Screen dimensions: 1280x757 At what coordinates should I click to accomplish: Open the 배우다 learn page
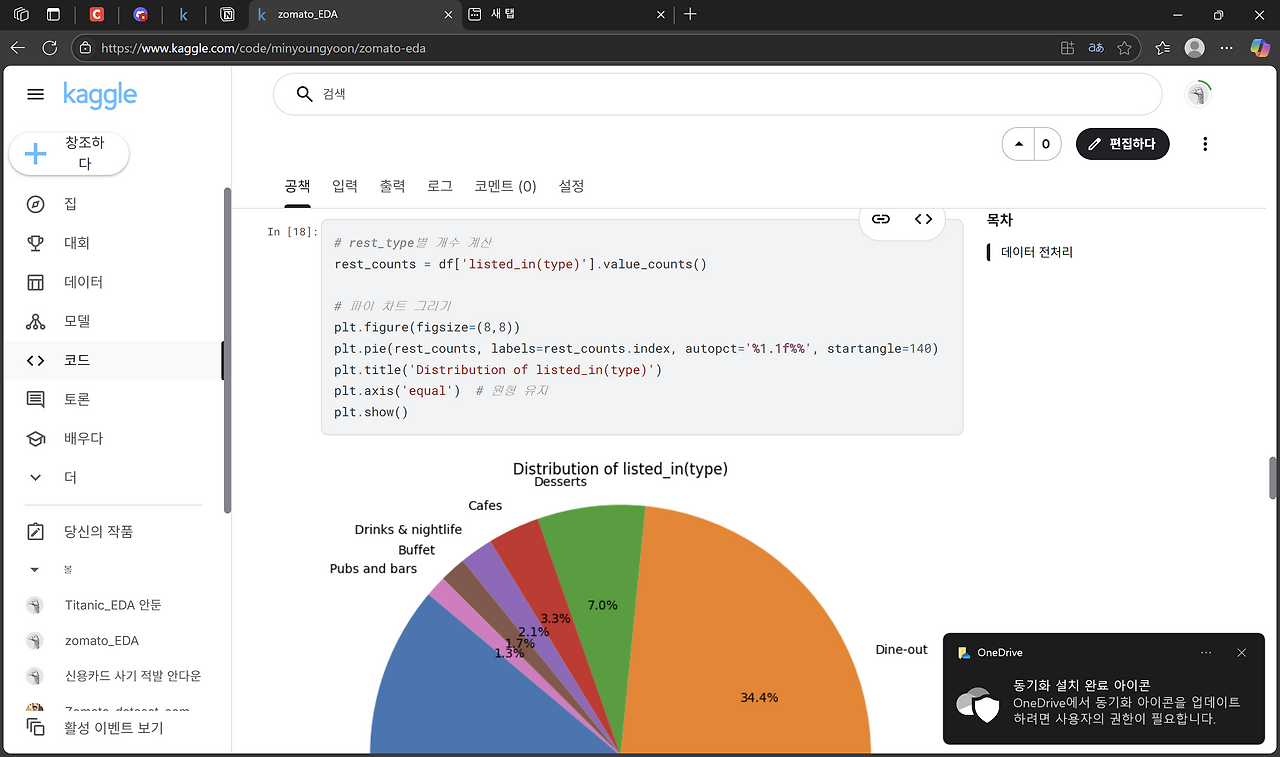83,438
